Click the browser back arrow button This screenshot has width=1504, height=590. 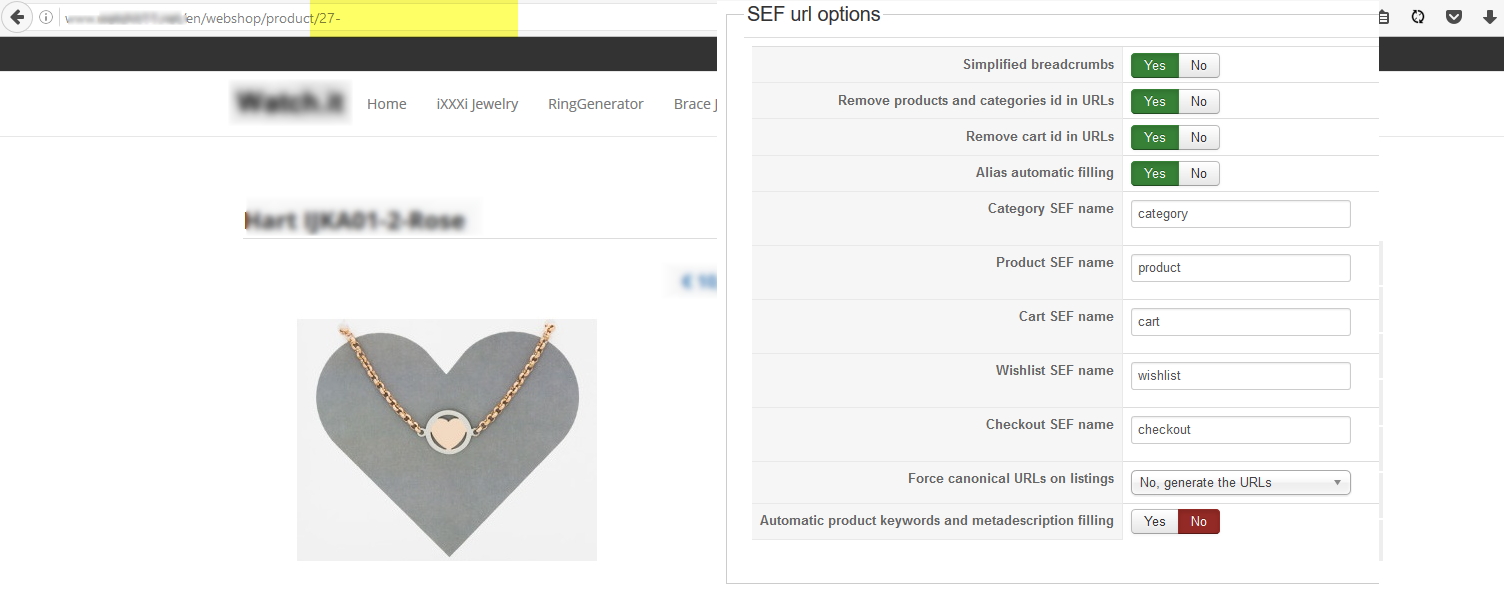17,18
